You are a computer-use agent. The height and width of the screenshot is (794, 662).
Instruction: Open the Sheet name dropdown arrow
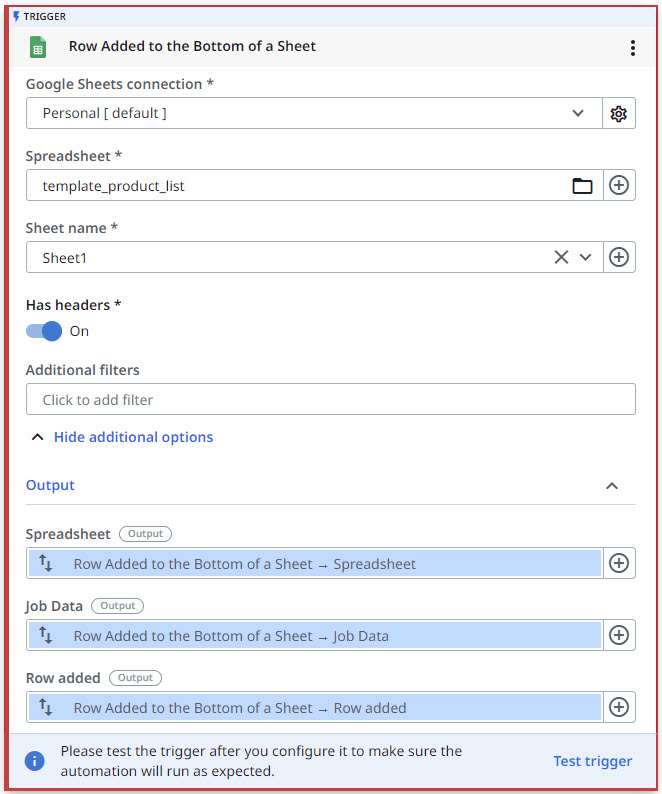tap(585, 257)
